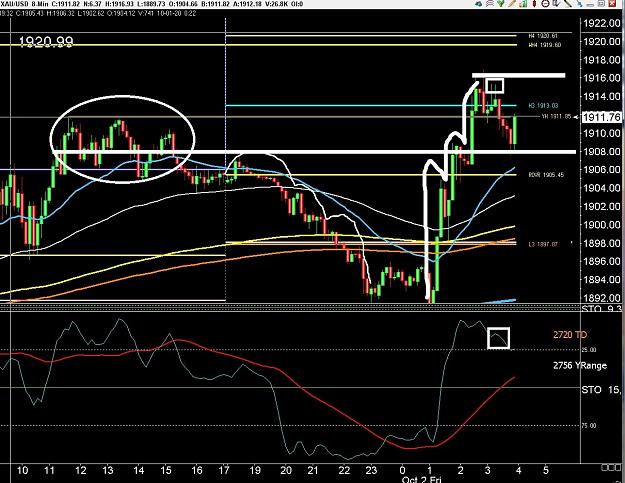Click the round clock-like toolbar icon
Viewport: 625px width, 483px height.
pos(545,4)
